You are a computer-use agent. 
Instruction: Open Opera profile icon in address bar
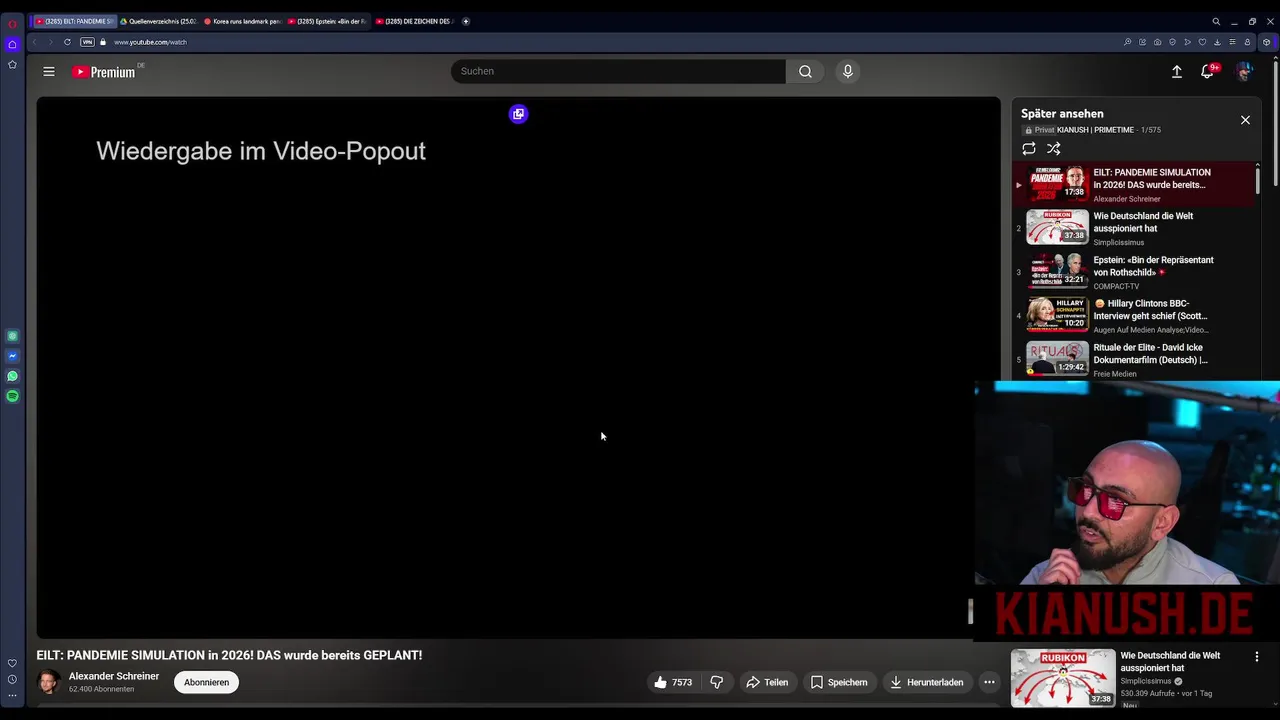(x=1247, y=42)
